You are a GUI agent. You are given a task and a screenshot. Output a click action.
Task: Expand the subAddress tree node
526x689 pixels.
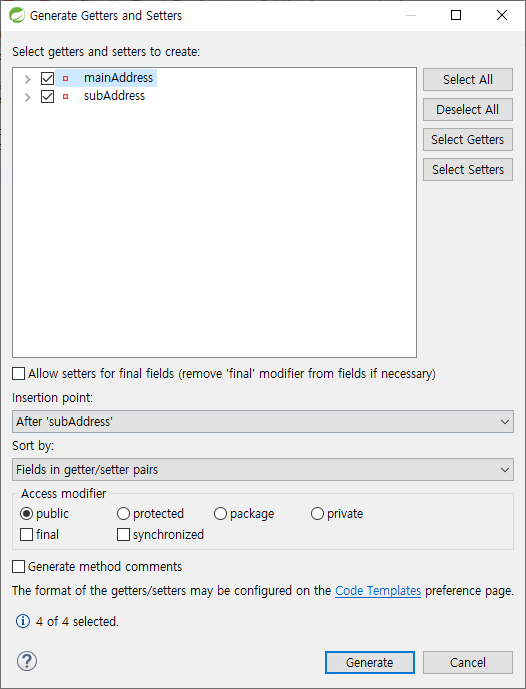point(28,97)
